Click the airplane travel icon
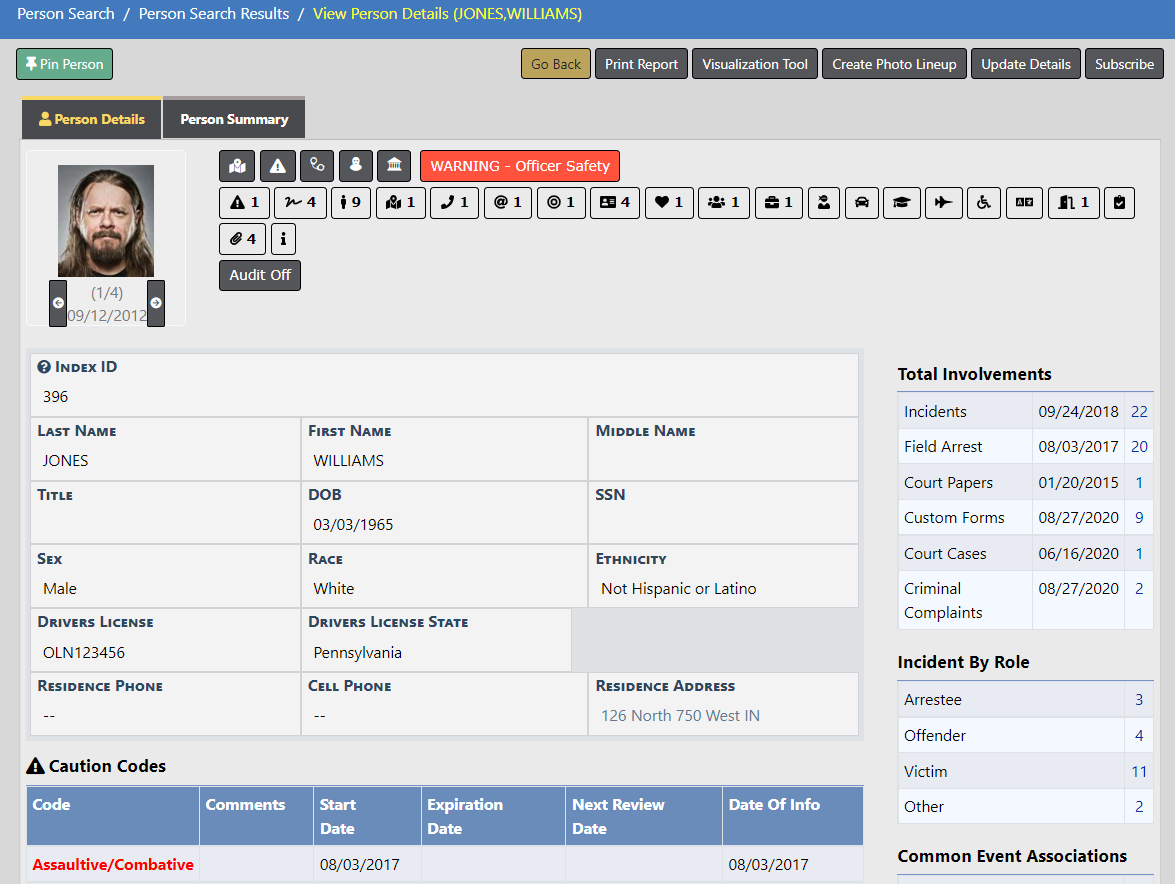 (942, 202)
